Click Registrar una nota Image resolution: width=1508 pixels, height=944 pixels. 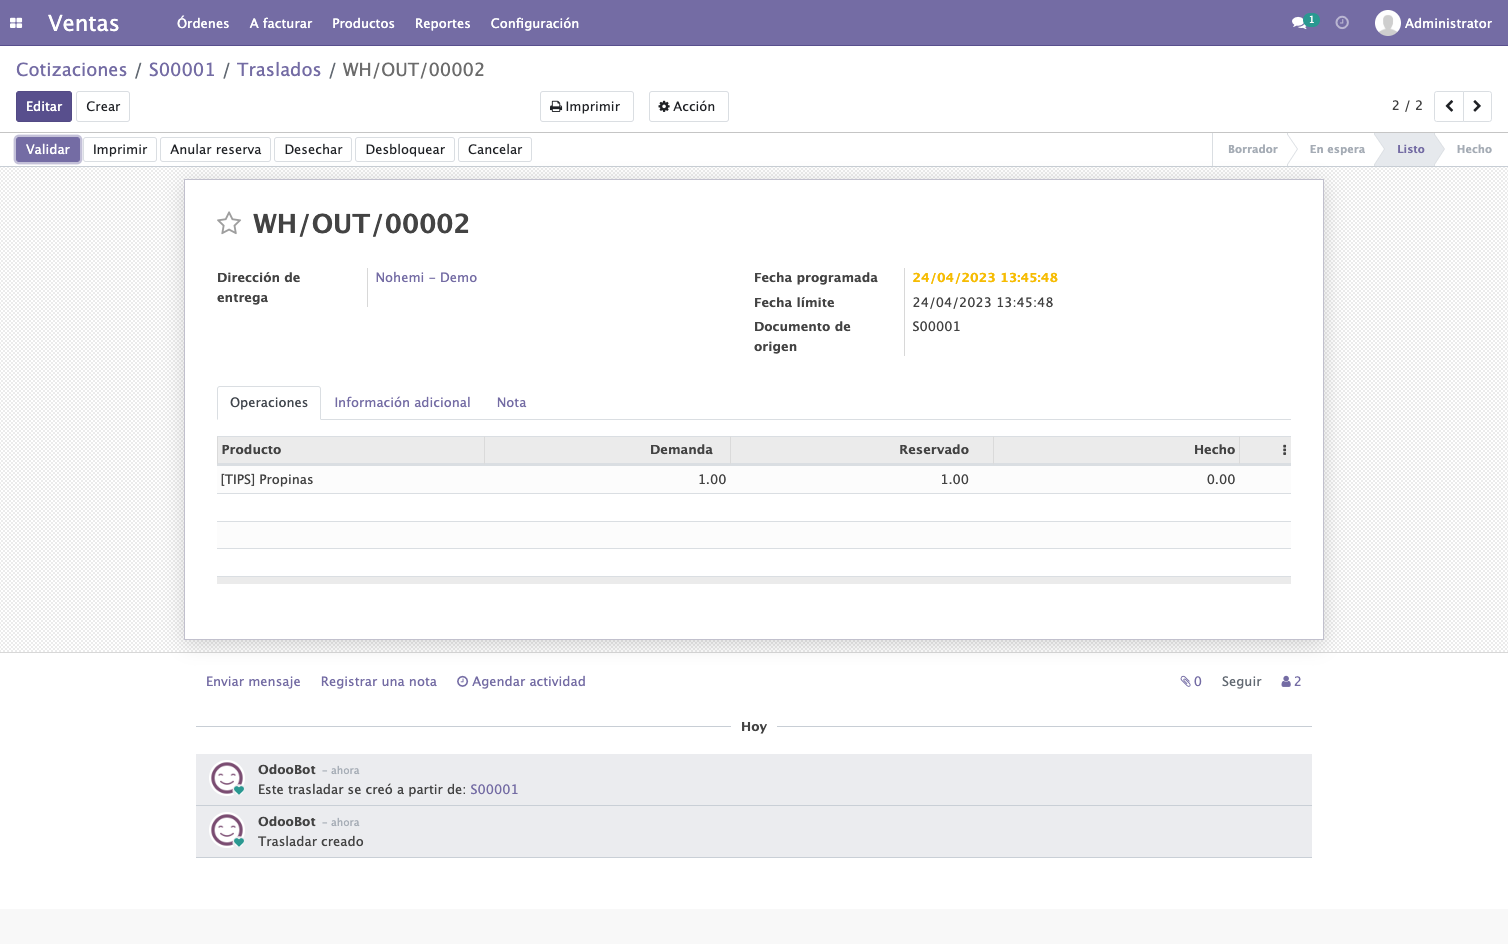click(379, 681)
